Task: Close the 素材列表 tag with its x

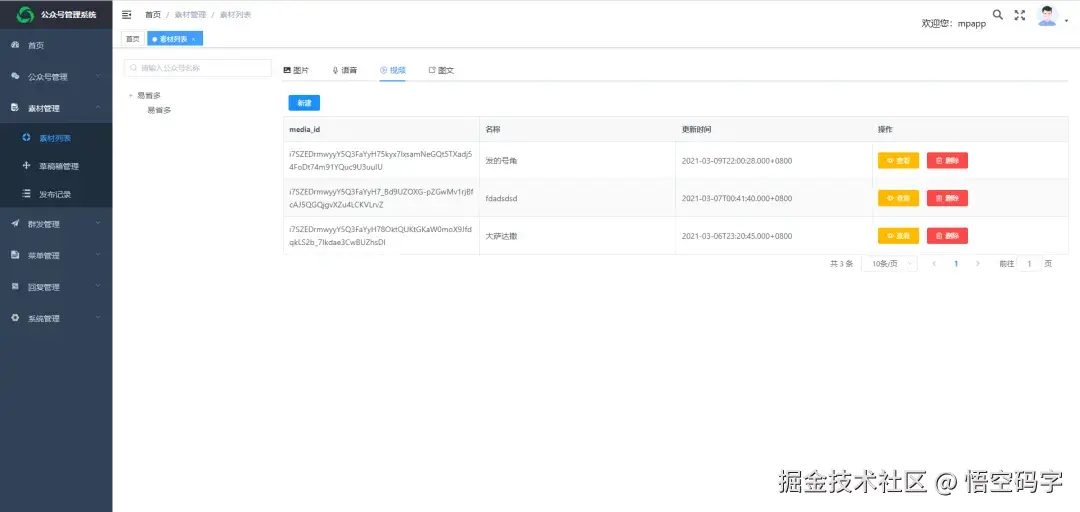Action: (194, 39)
